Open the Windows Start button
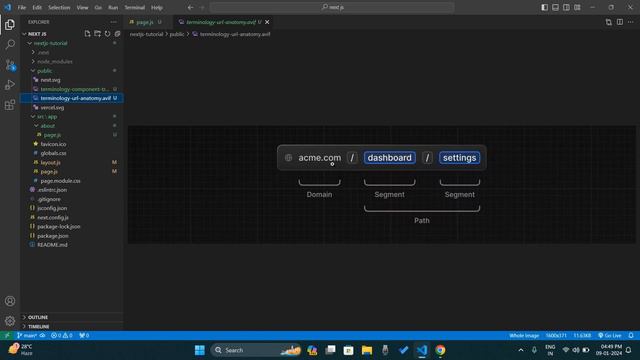Viewport: 640px width, 360px height. (x=200, y=350)
